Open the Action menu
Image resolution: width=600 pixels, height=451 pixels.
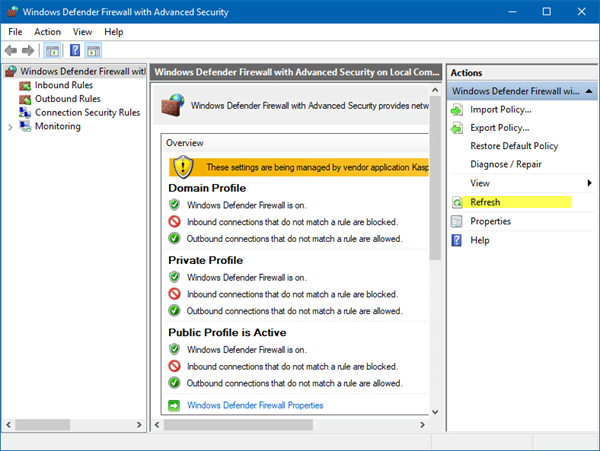47,32
